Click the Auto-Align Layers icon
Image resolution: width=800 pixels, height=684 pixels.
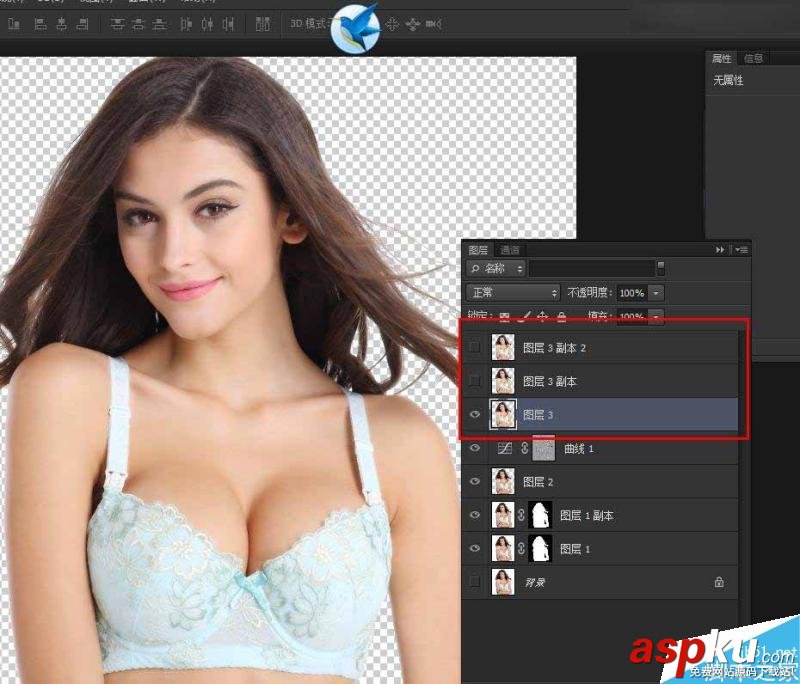(262, 23)
